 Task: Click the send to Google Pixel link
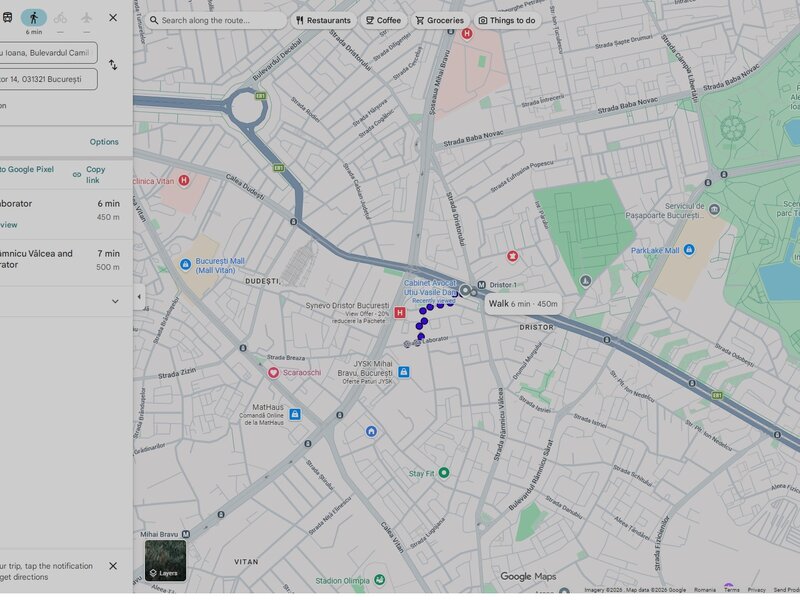(27, 169)
